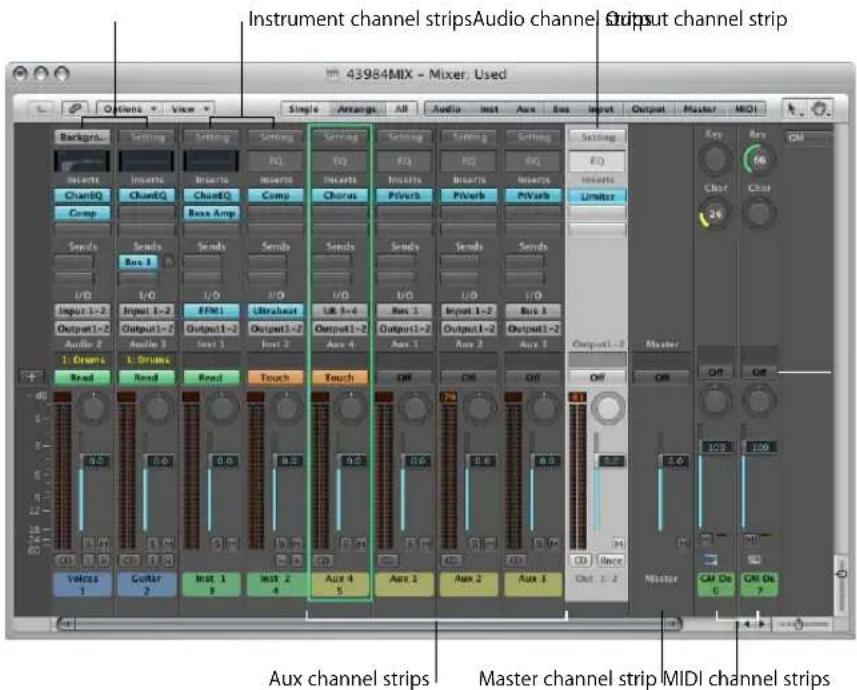Open the EQ thumbnail on Voices strip
The width and height of the screenshot is (857, 690).
(82, 161)
